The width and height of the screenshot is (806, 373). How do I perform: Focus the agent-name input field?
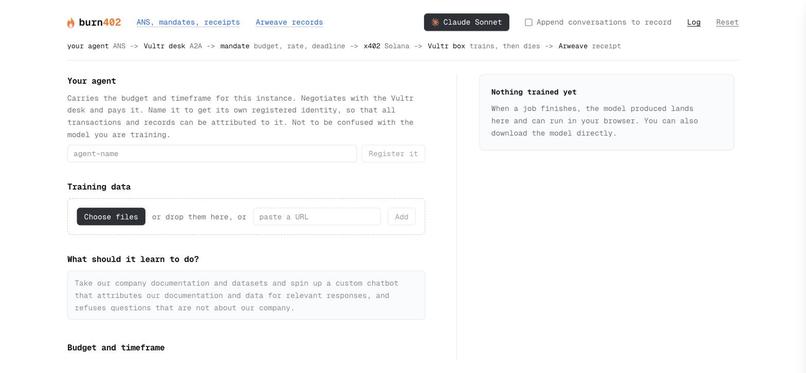[x=212, y=154]
